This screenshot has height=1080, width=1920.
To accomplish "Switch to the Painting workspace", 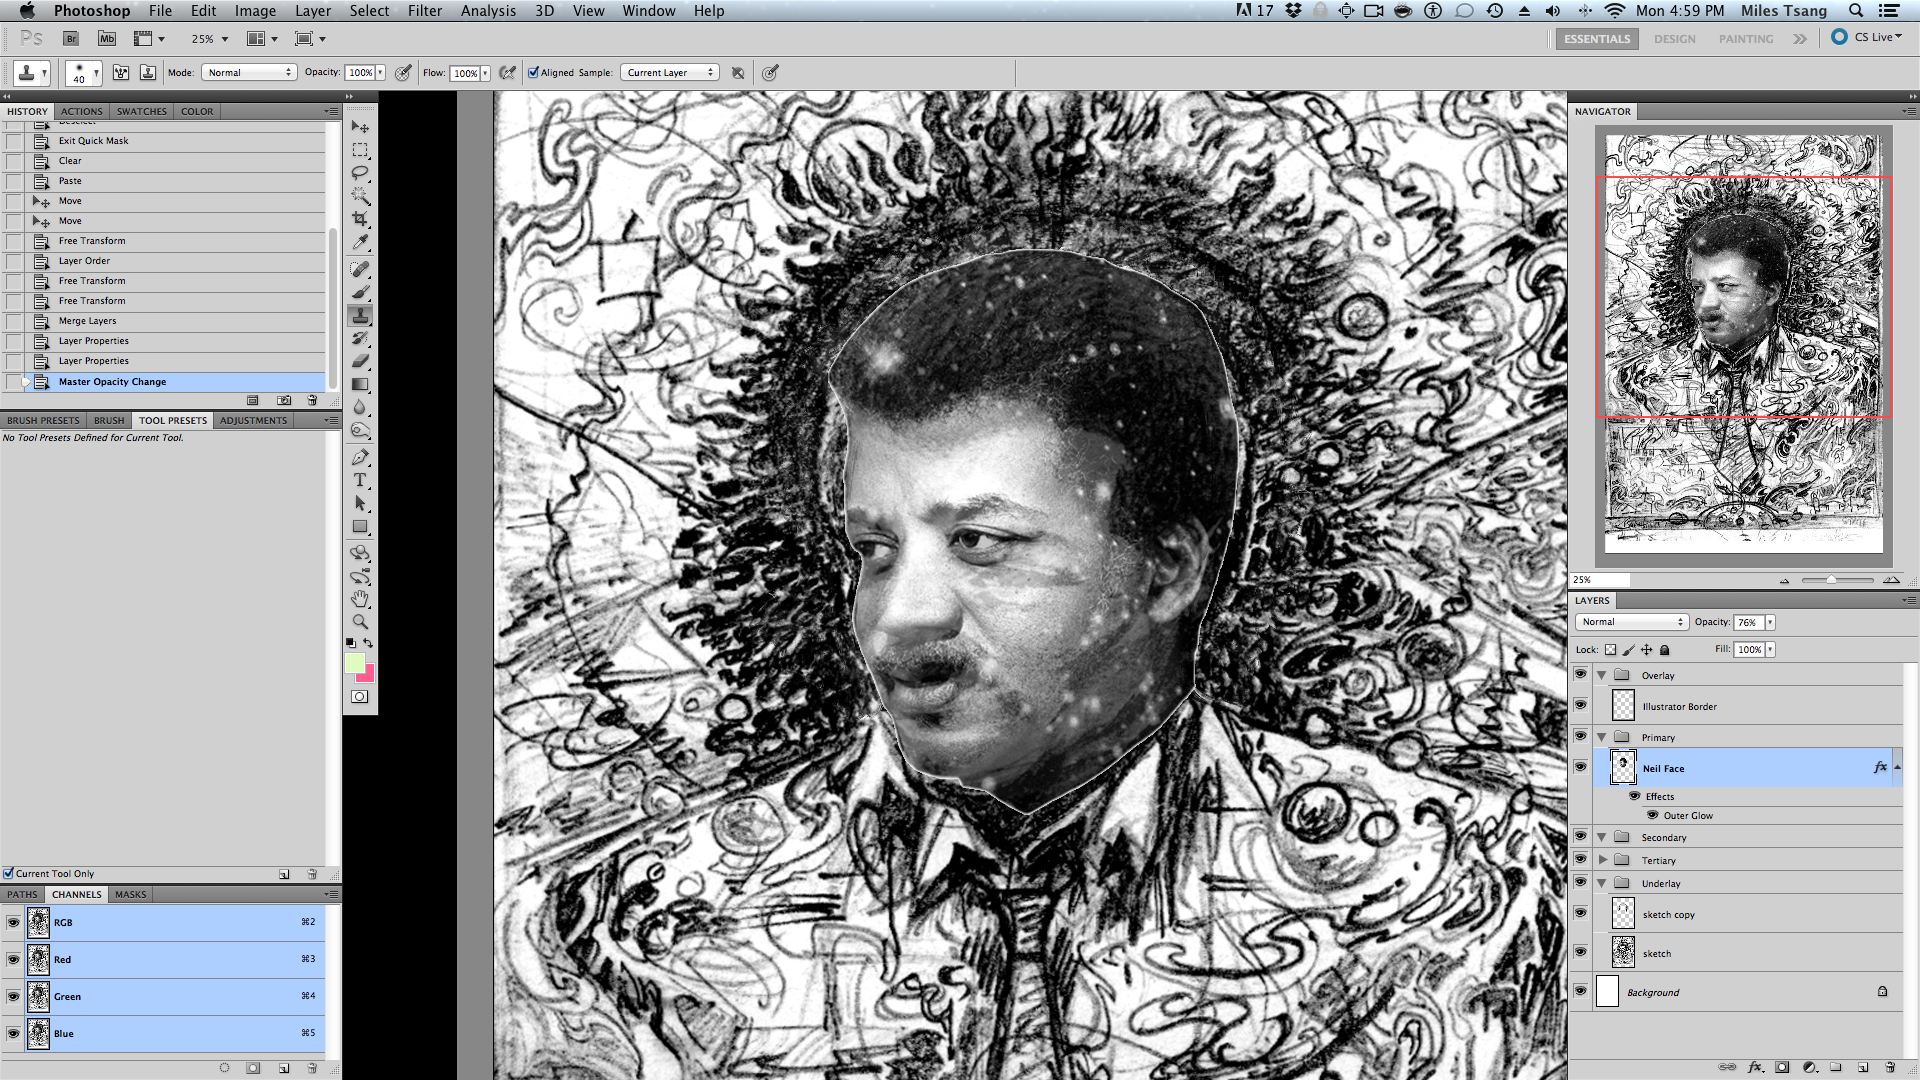I will (x=1746, y=39).
